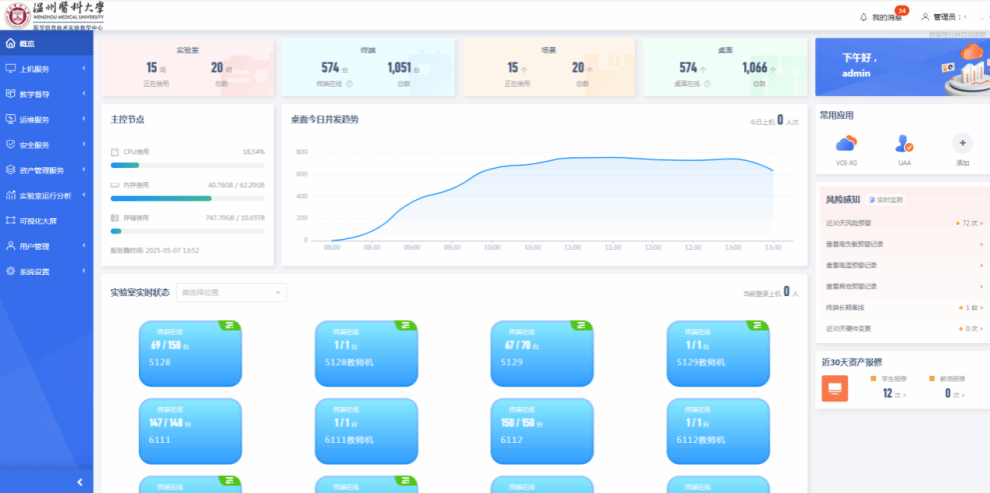The height and width of the screenshot is (493, 990).
Task: Open the VOI-XG cloud app icon
Action: tap(846, 144)
